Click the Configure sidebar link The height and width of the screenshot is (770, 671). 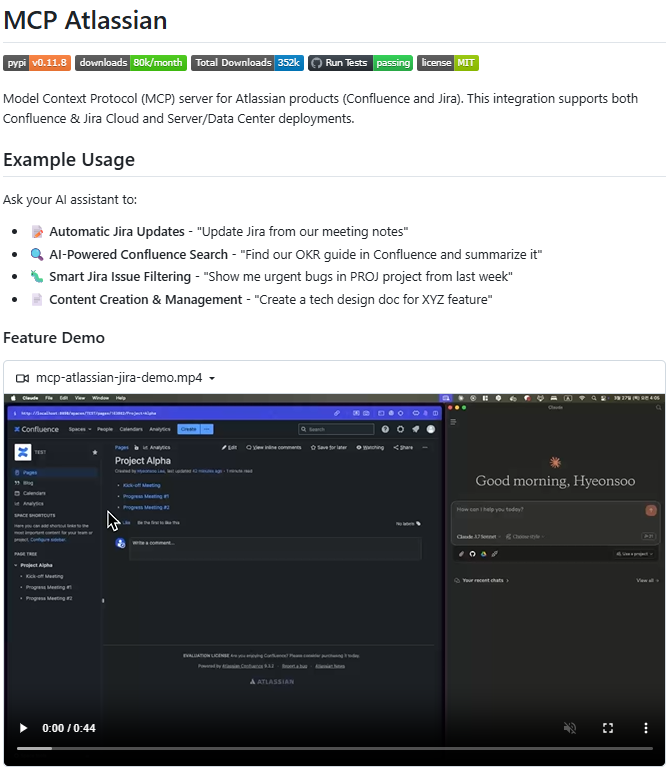[48, 539]
